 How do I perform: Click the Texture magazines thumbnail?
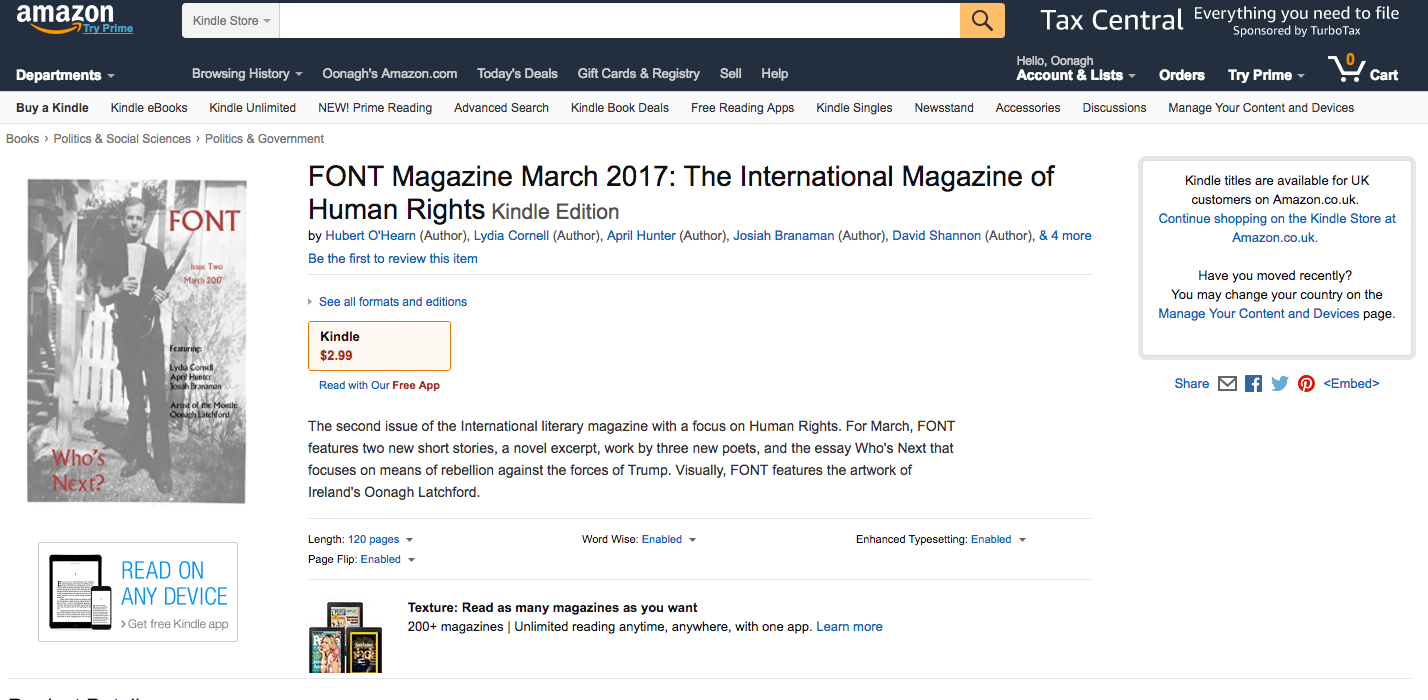tap(346, 637)
